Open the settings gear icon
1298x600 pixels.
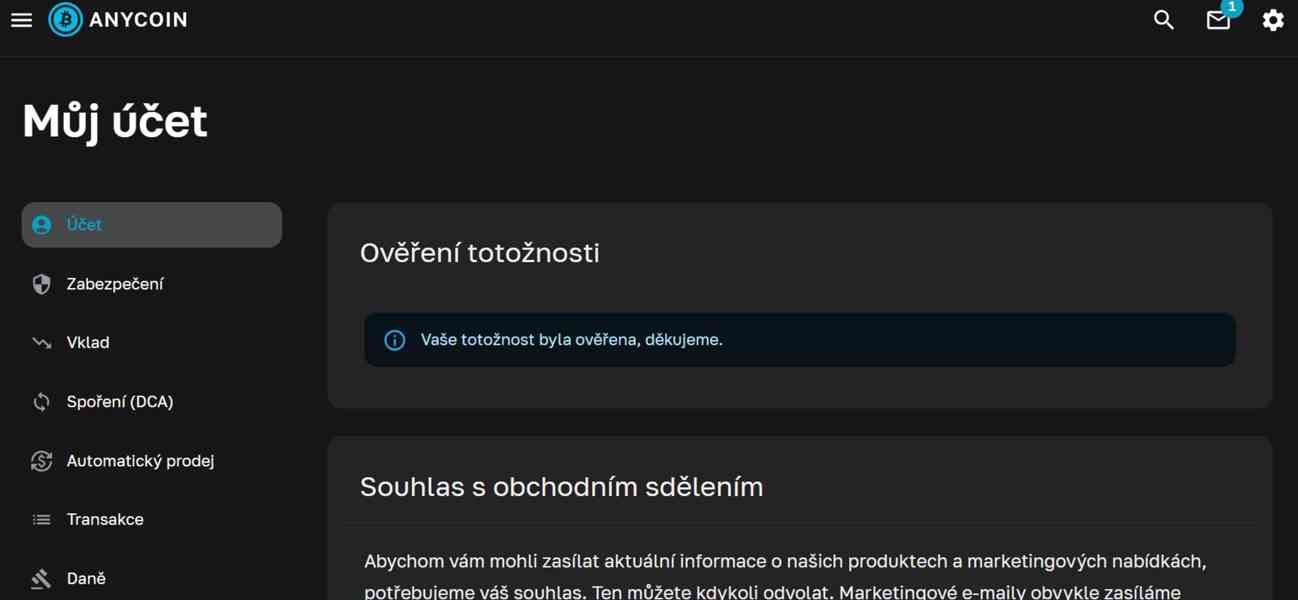(x=1272, y=20)
